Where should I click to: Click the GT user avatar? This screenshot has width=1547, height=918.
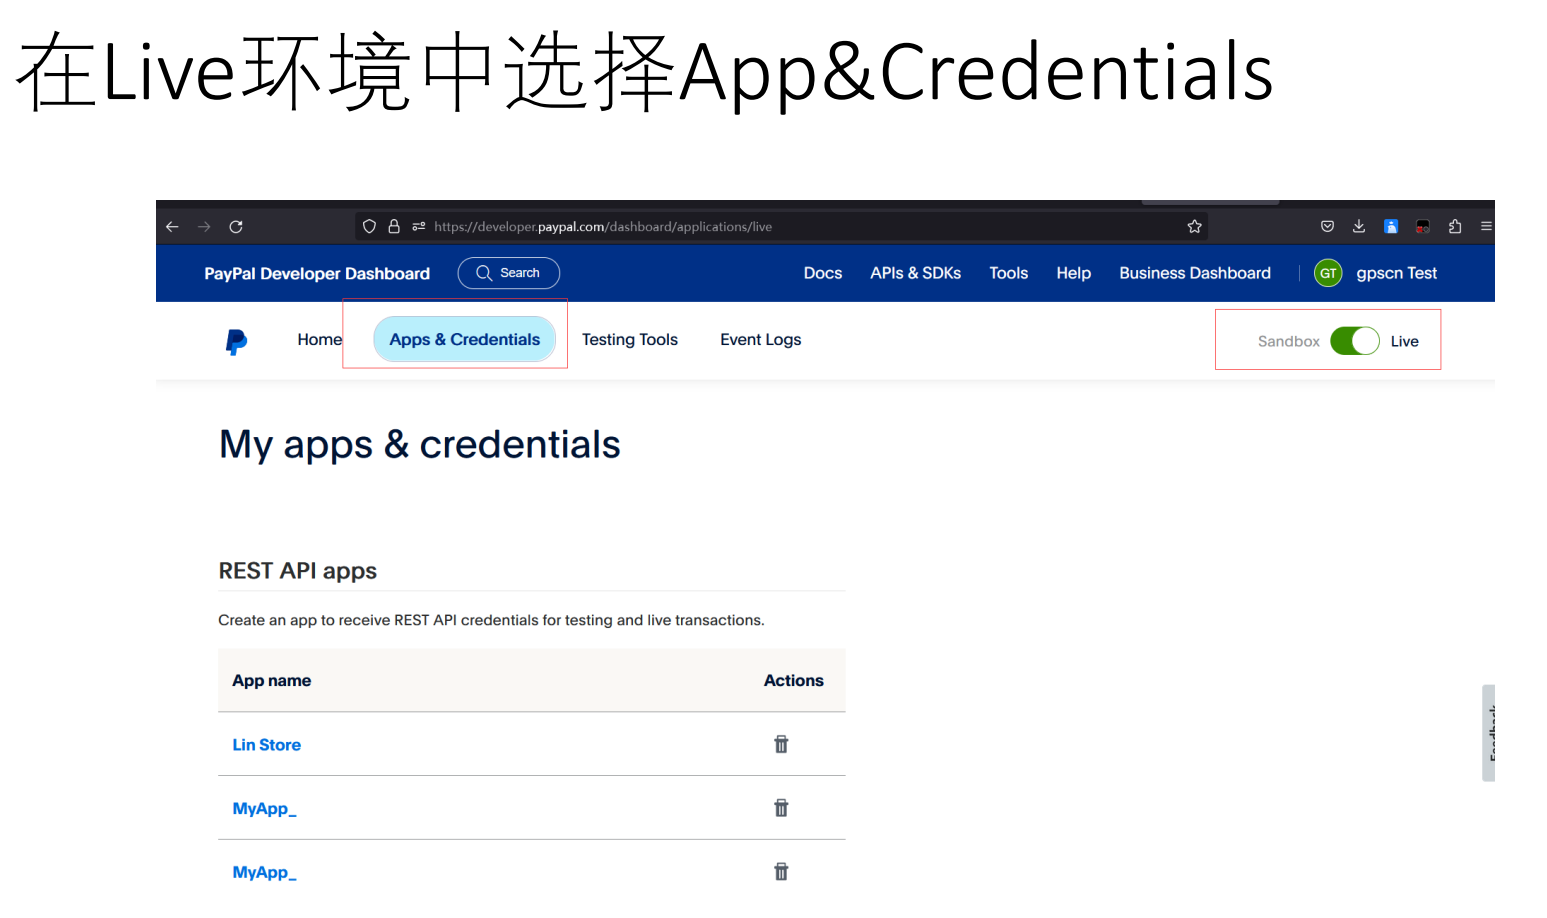click(x=1328, y=273)
